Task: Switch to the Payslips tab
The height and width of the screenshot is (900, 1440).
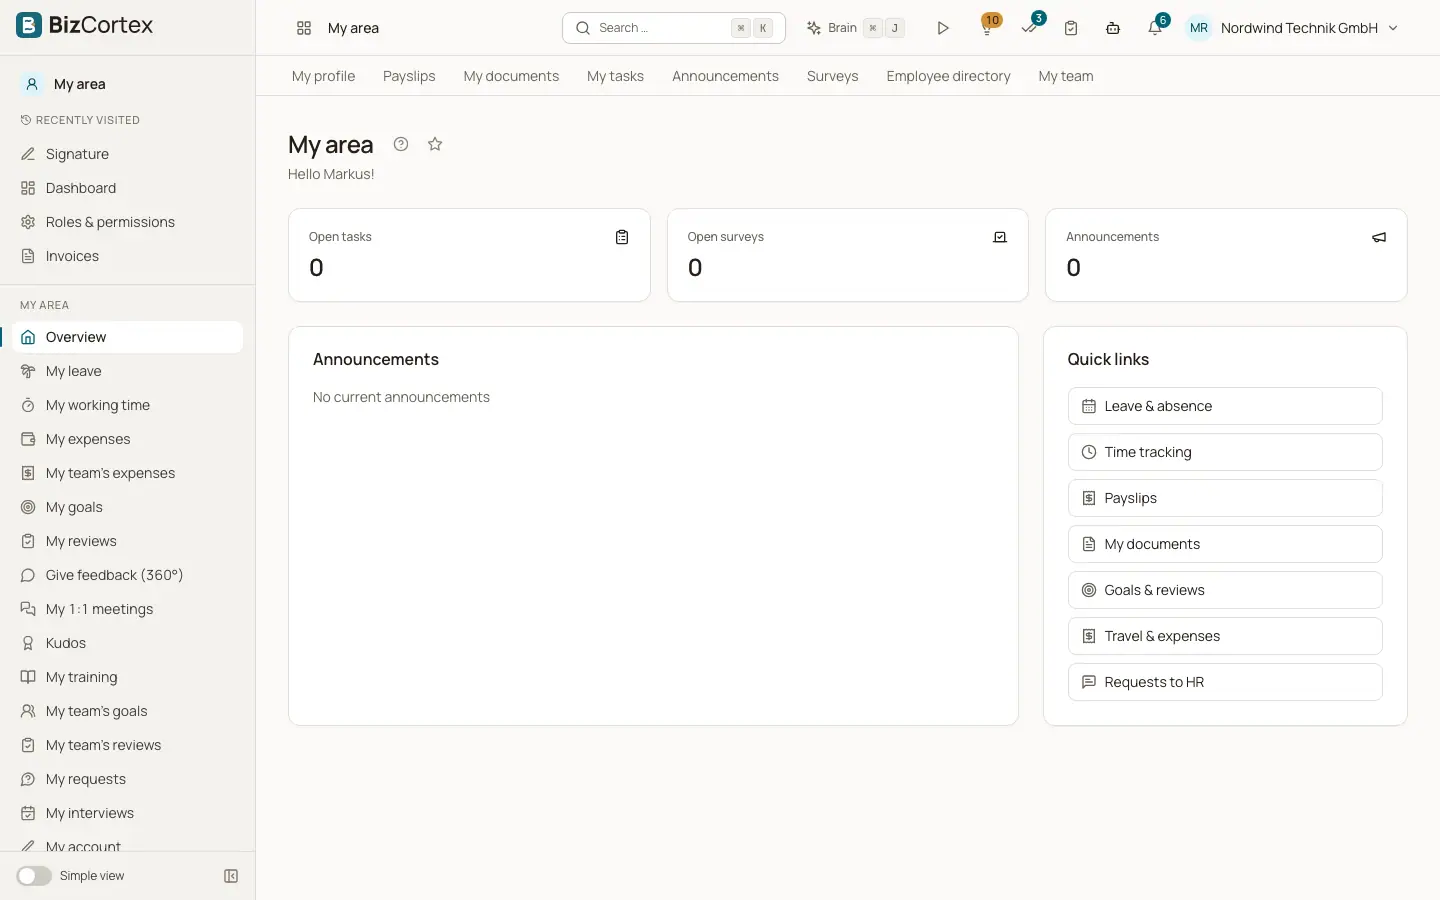Action: [x=409, y=76]
